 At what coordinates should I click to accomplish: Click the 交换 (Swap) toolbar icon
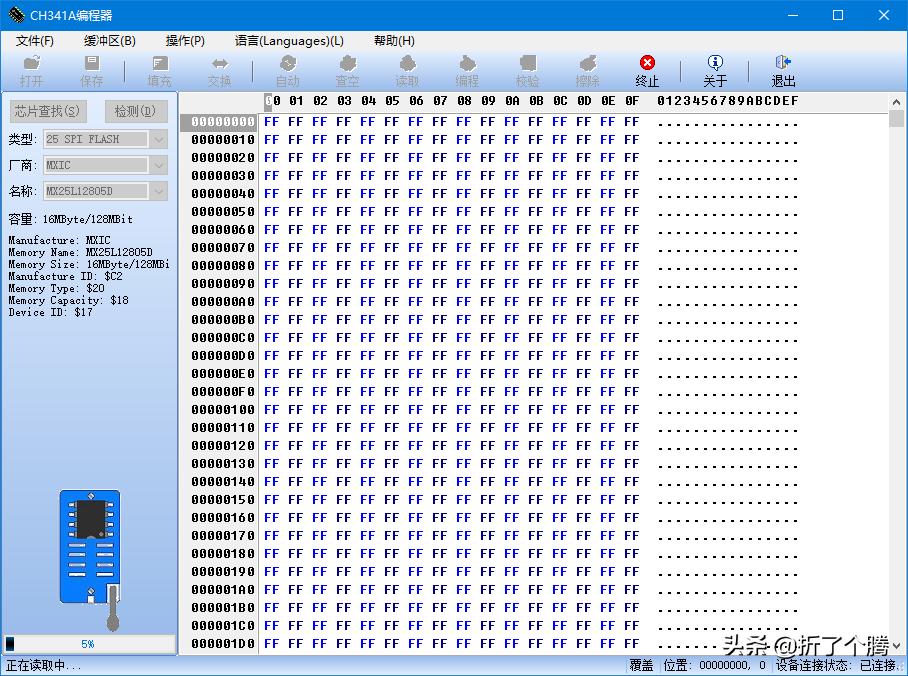pos(219,71)
